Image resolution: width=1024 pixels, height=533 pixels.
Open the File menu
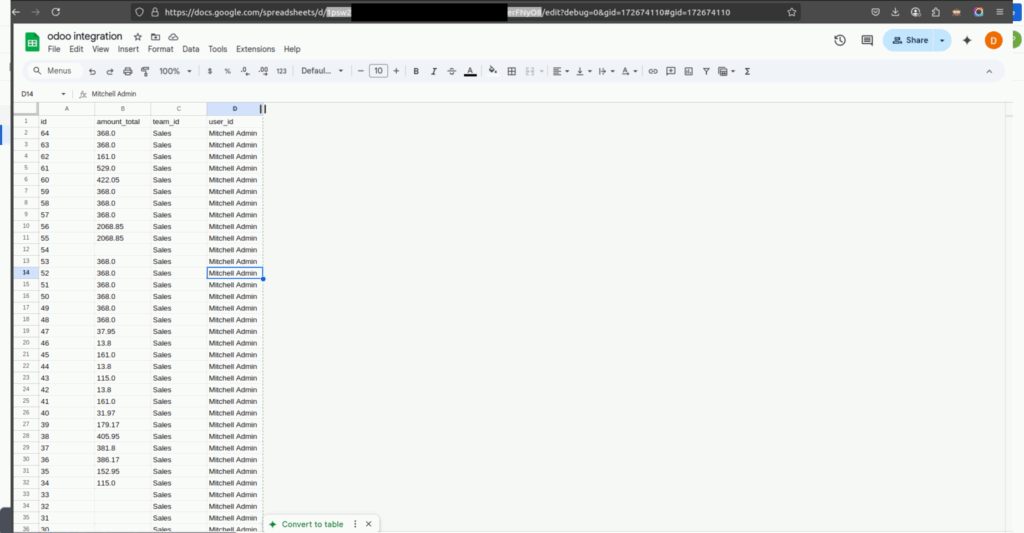[x=54, y=49]
